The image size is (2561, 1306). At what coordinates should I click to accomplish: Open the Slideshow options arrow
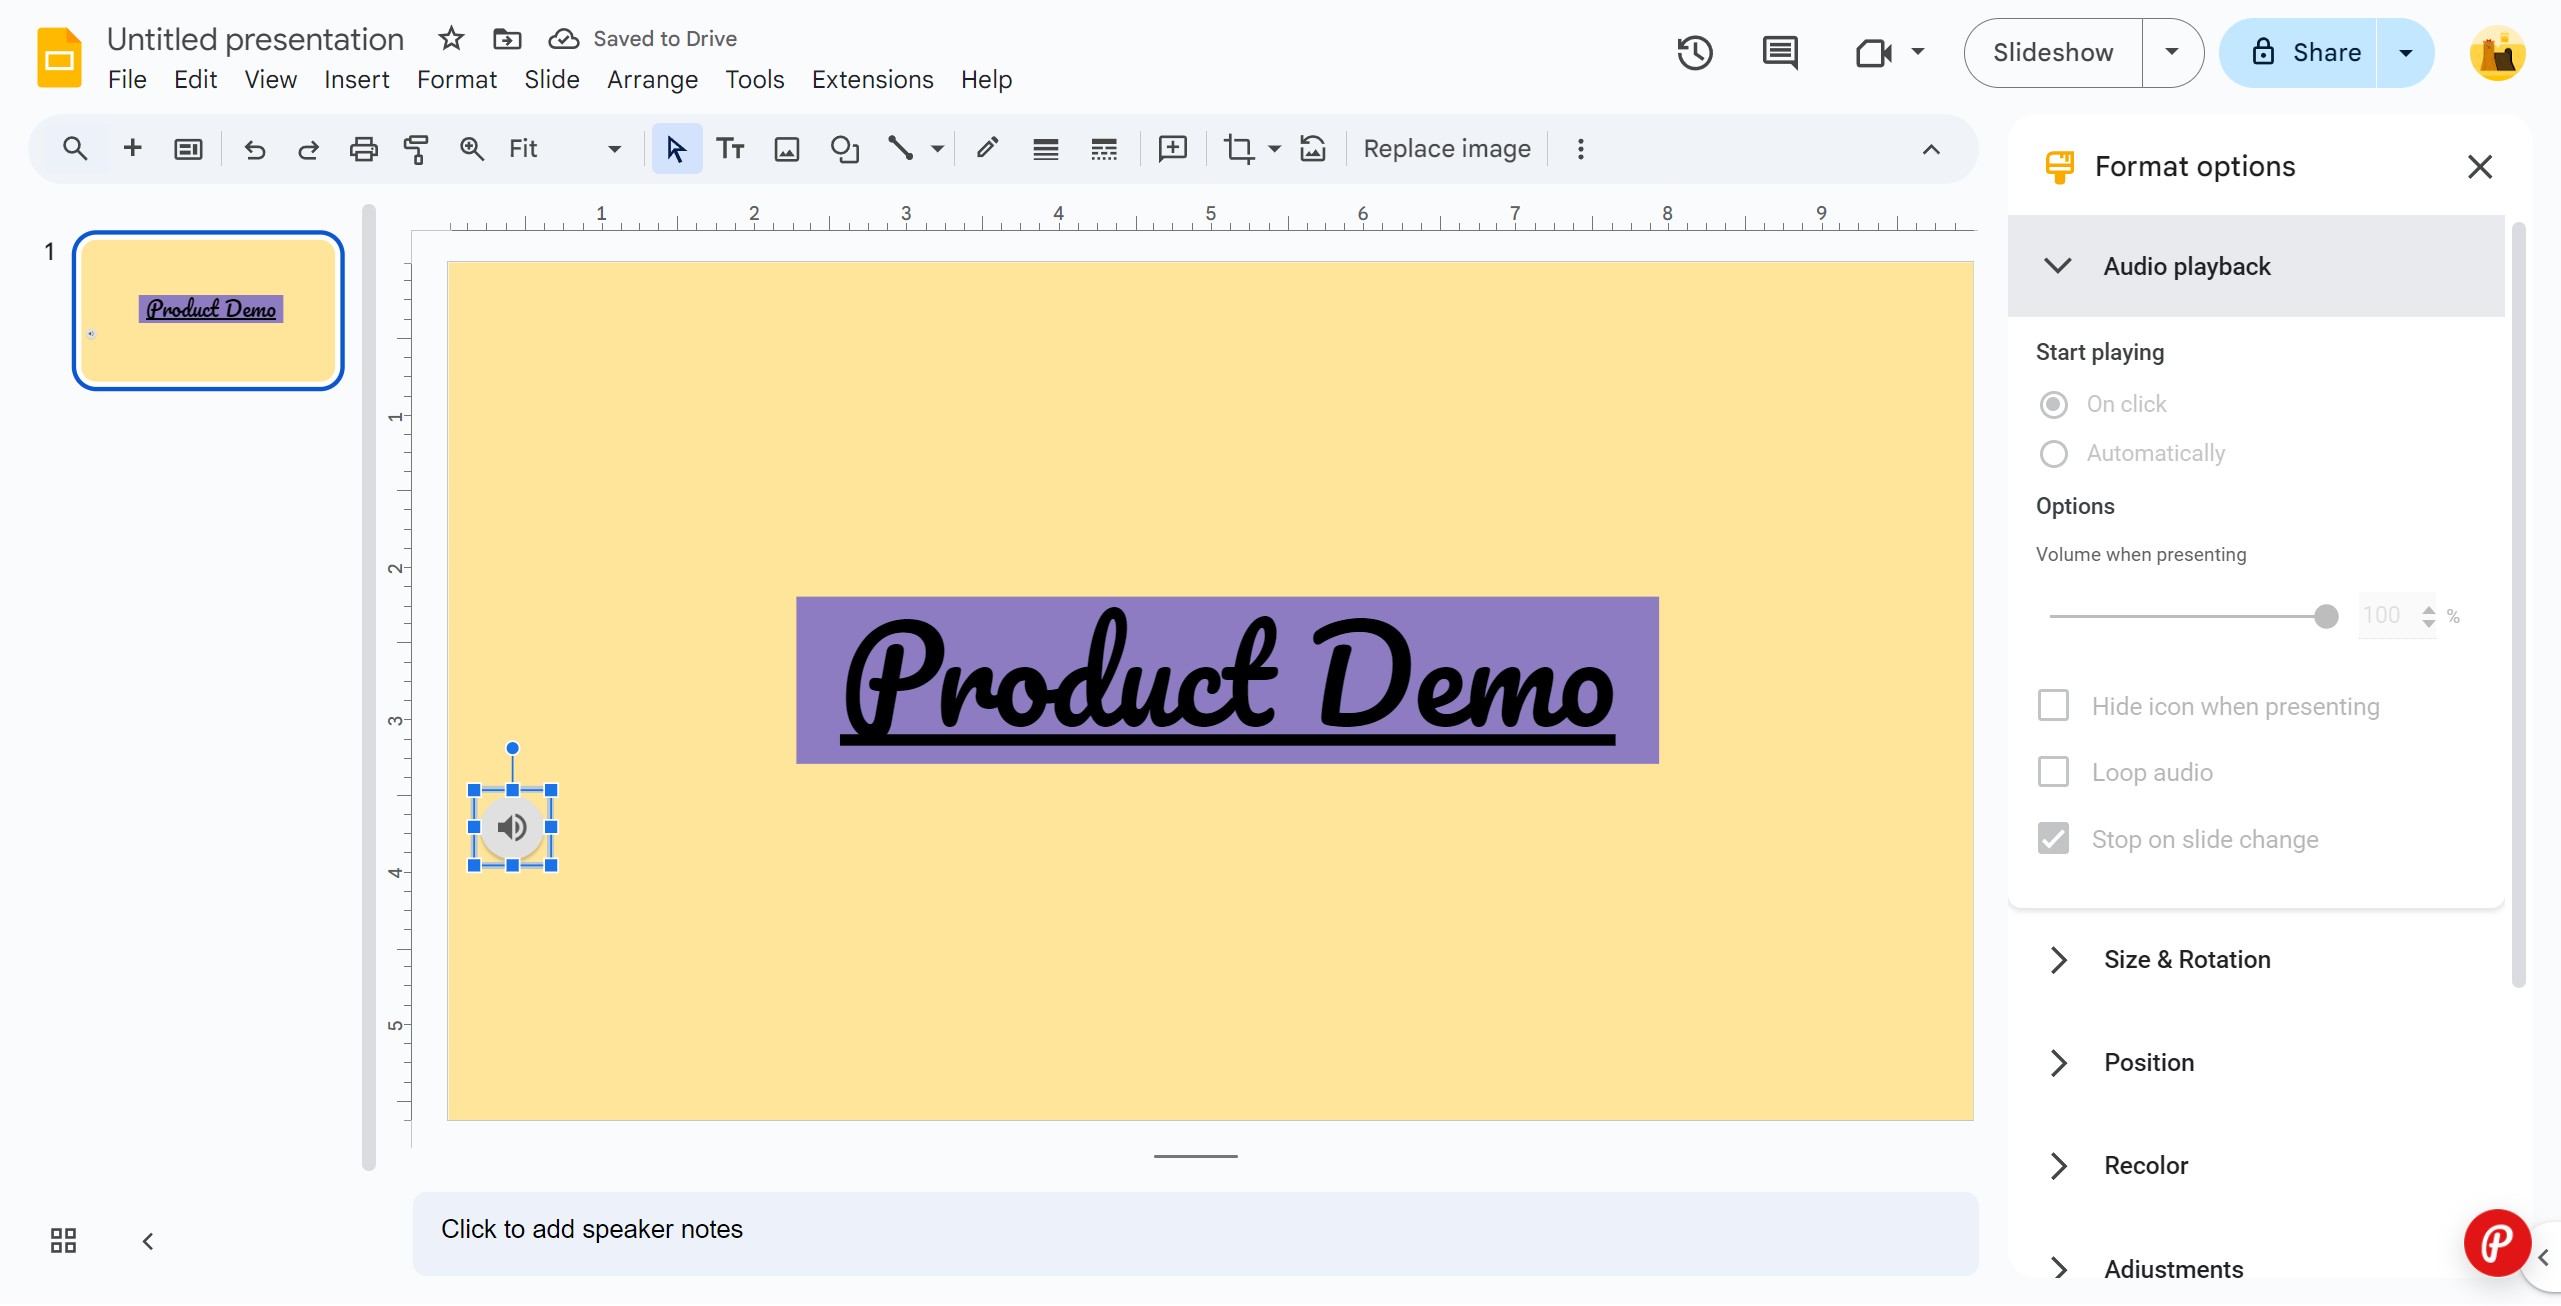click(2172, 52)
